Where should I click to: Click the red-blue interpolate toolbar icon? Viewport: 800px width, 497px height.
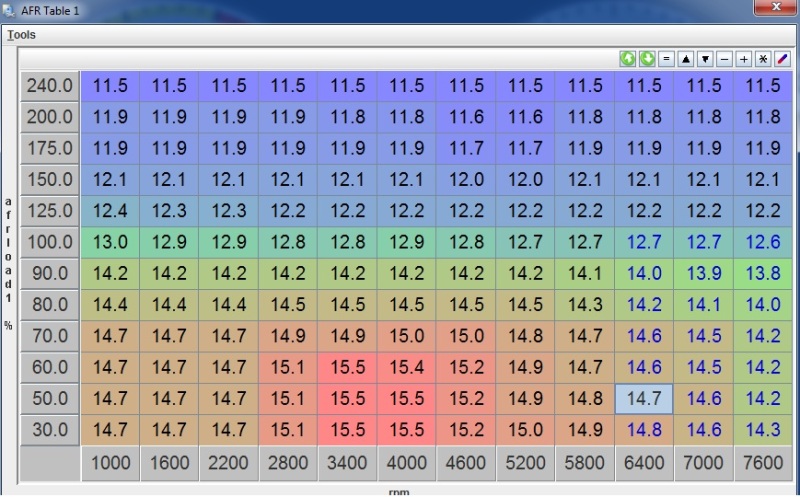(783, 59)
